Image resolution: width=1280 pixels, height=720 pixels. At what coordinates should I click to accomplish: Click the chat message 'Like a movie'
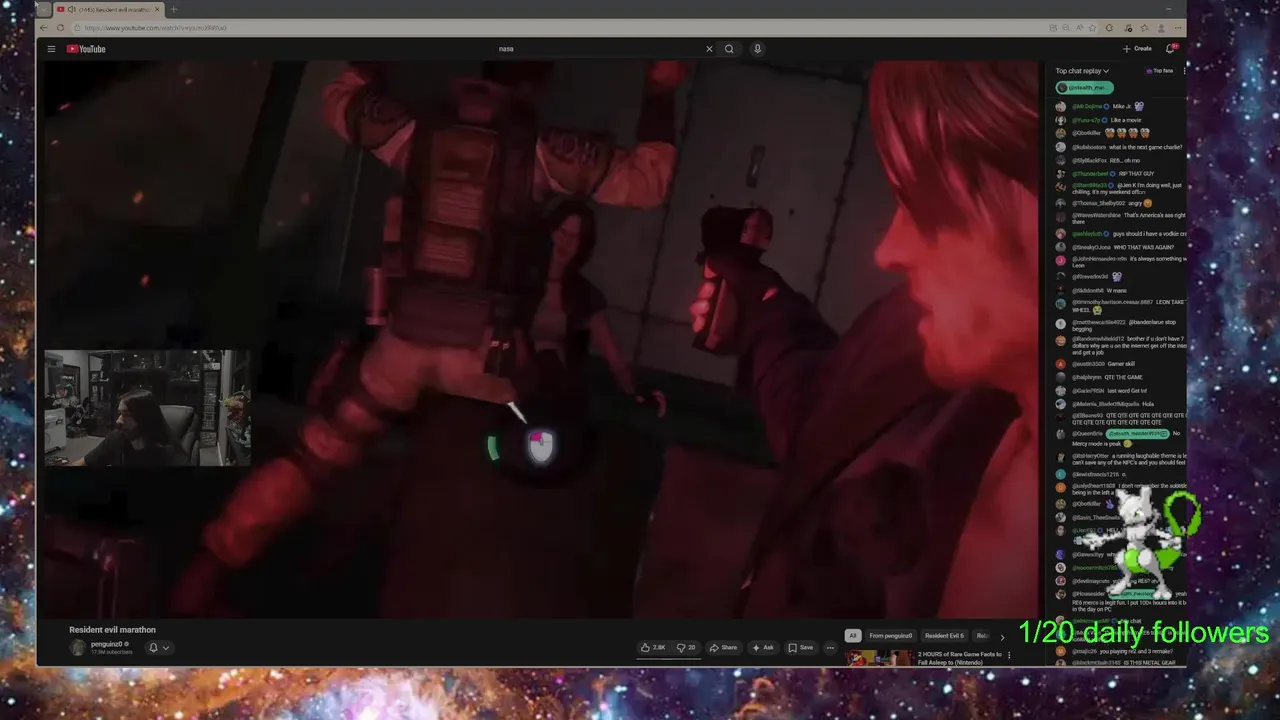pyautogui.click(x=1125, y=120)
